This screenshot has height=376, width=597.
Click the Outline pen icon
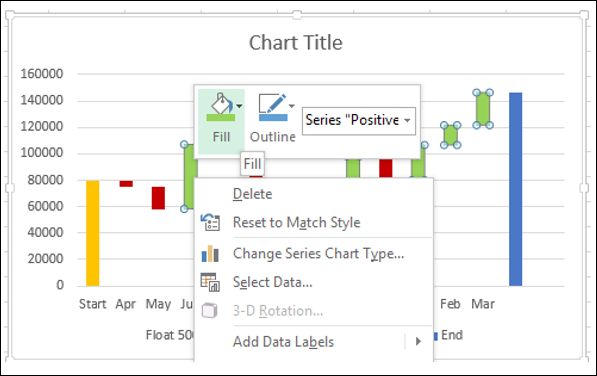pyautogui.click(x=273, y=107)
